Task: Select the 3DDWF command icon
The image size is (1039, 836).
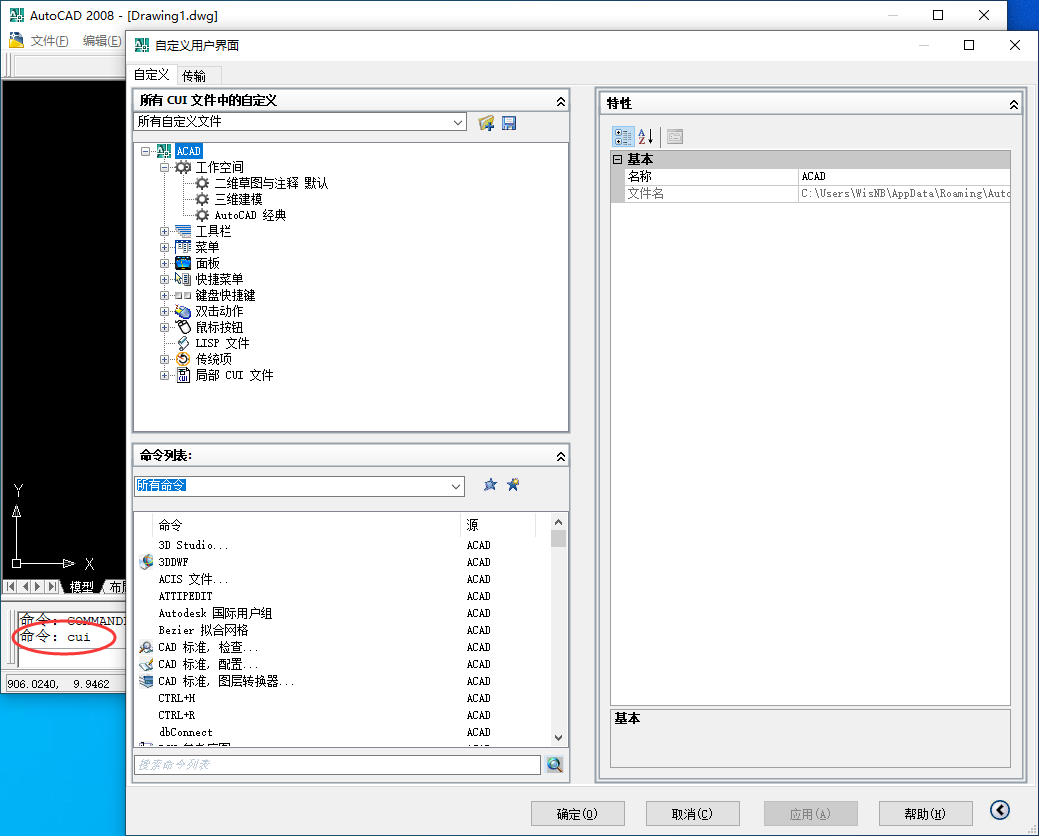Action: click(x=146, y=562)
